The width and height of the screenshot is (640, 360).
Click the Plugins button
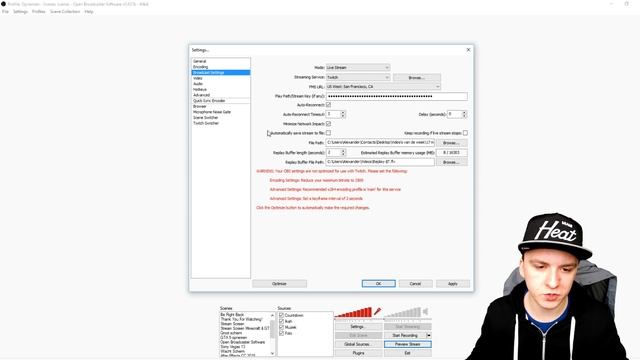[x=358, y=353]
